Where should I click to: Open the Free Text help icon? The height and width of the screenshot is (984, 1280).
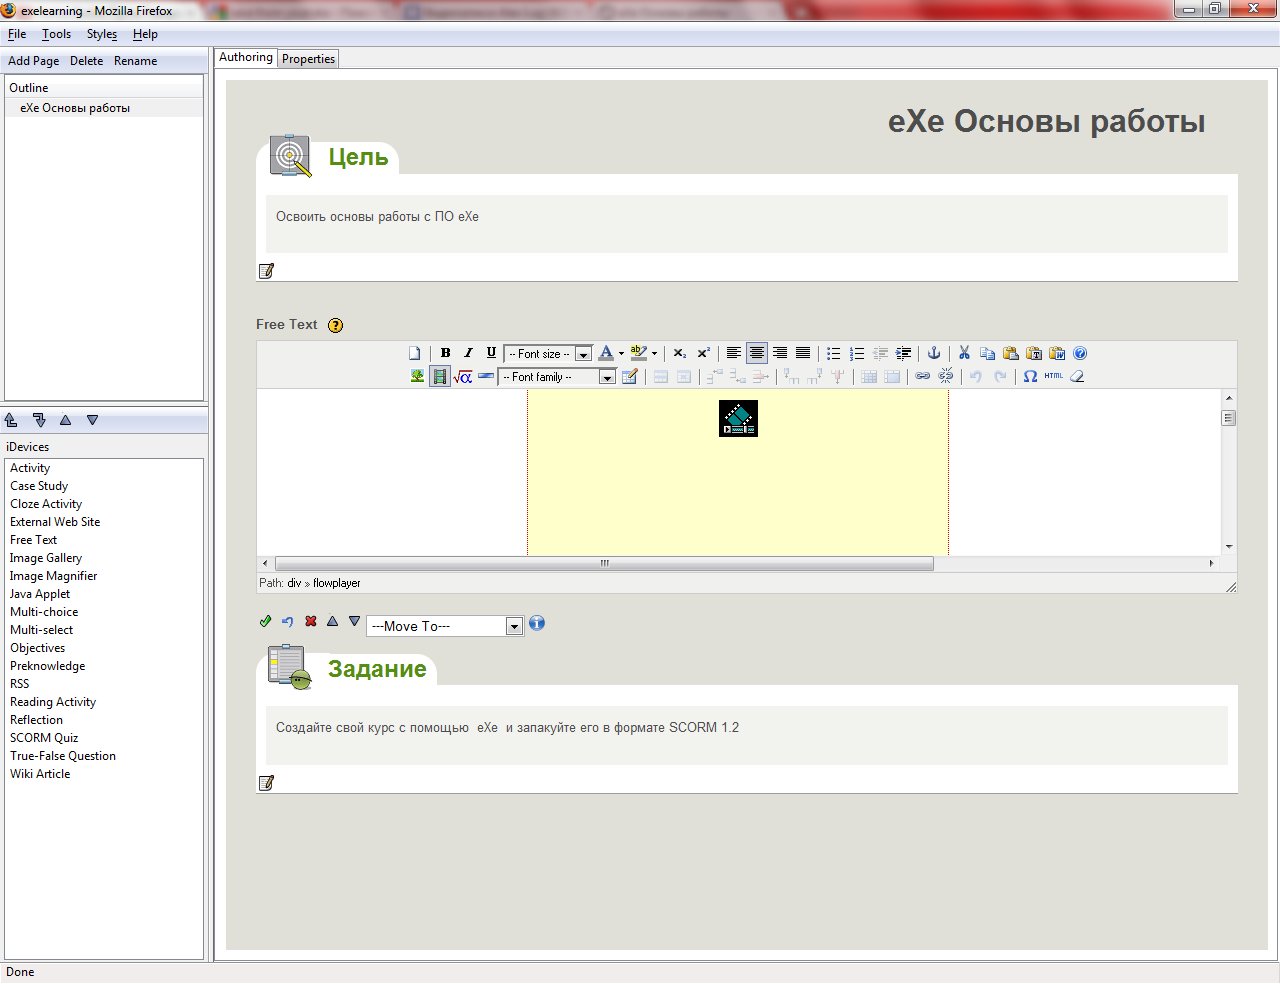click(x=336, y=325)
